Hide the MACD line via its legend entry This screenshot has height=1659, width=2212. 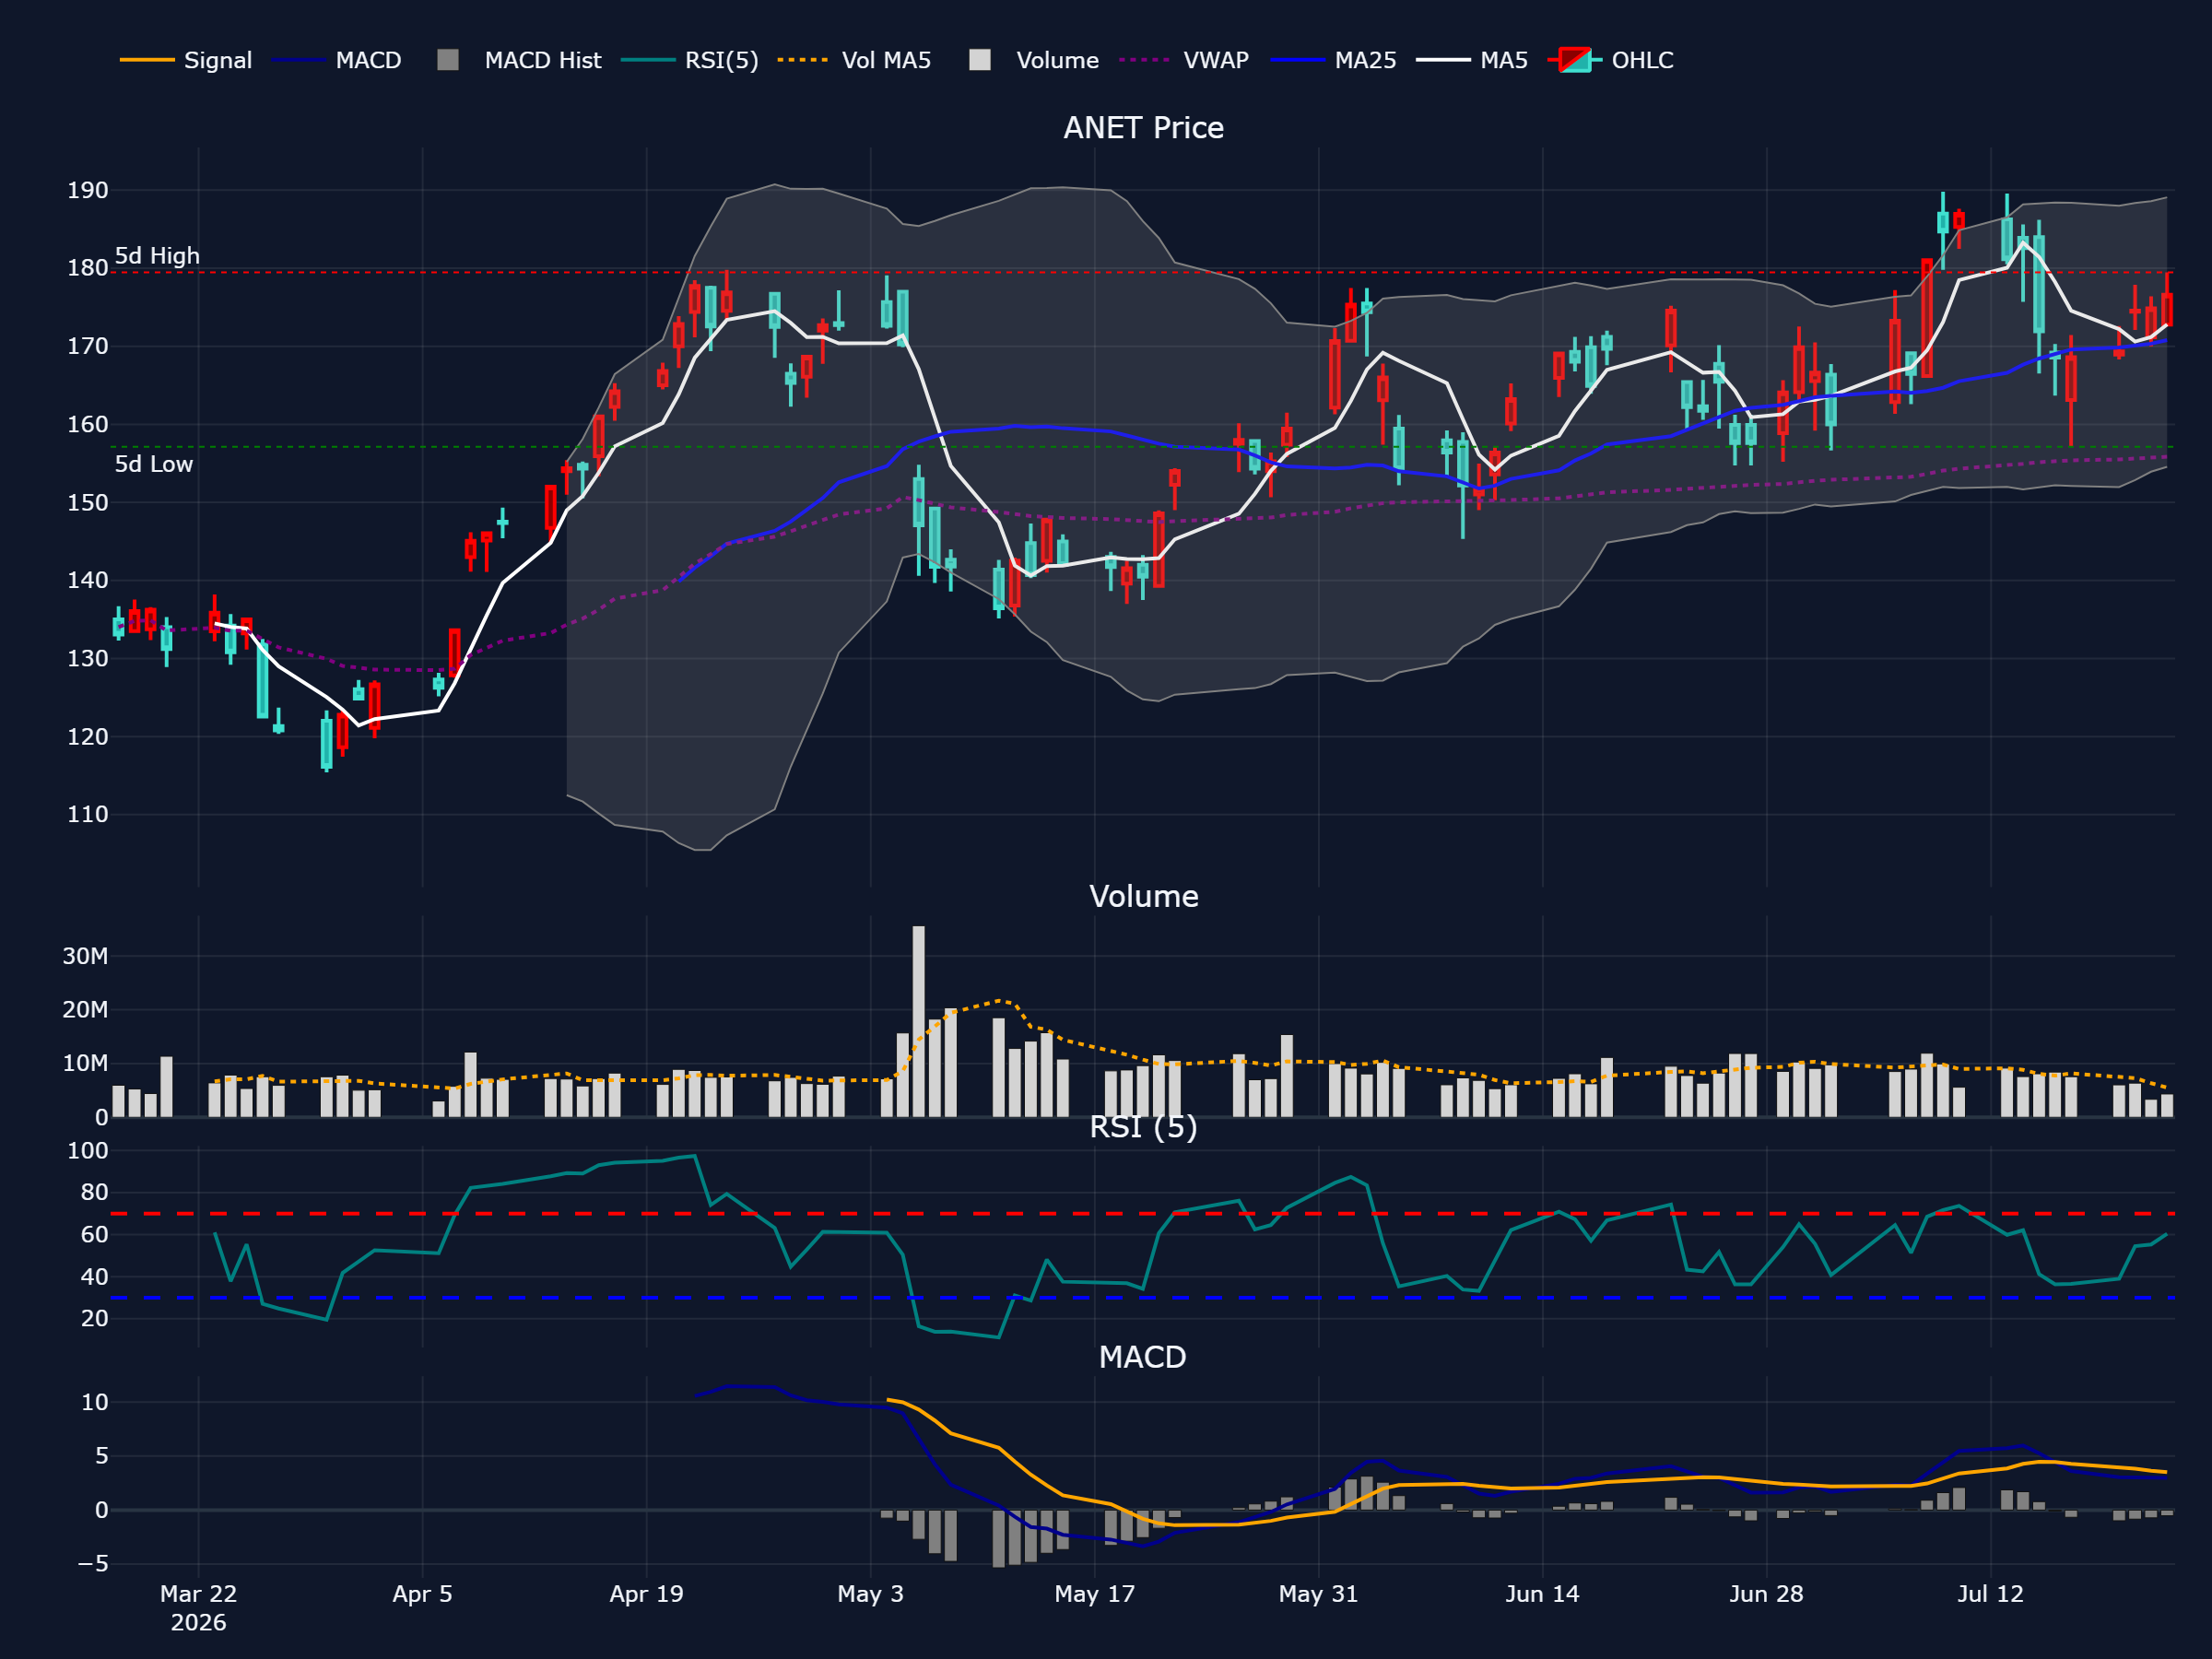[336, 60]
